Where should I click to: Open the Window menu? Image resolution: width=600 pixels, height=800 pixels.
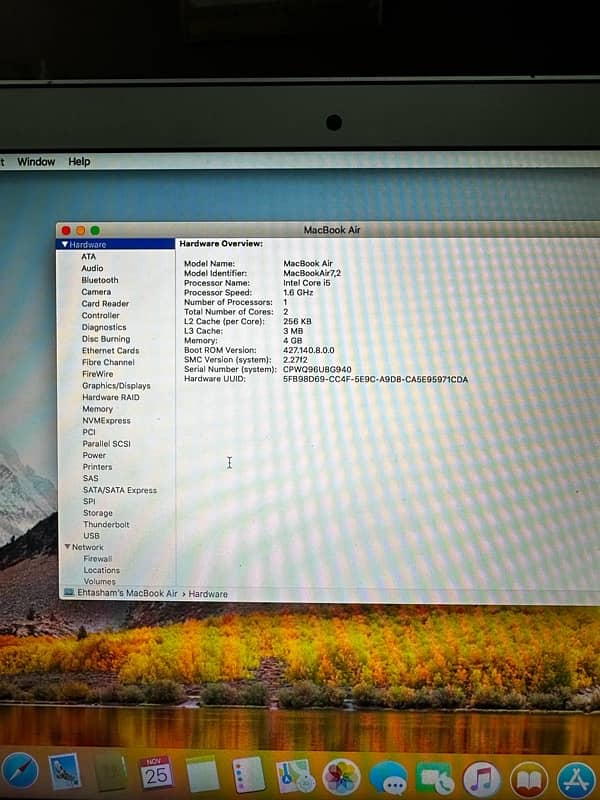pos(36,162)
